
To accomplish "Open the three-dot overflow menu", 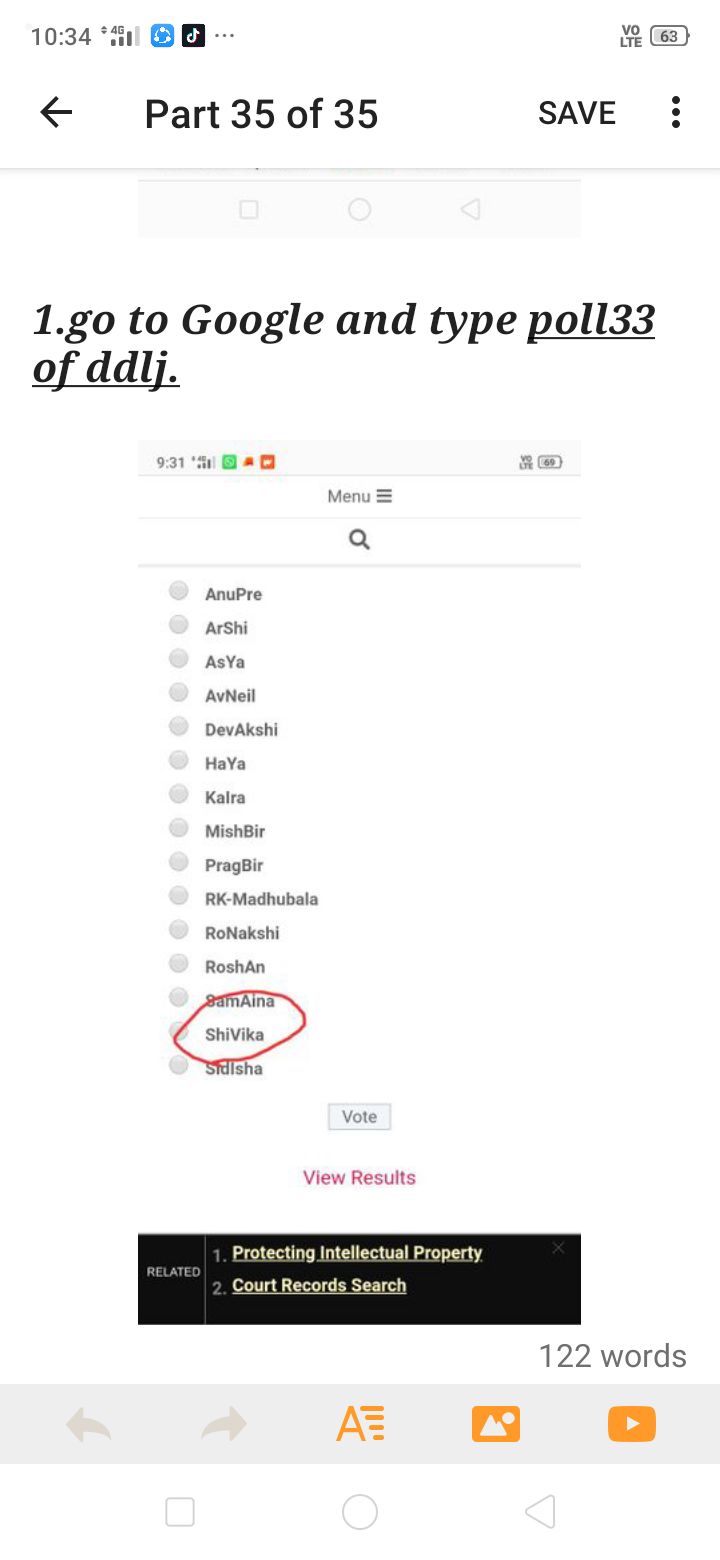I will click(x=676, y=113).
